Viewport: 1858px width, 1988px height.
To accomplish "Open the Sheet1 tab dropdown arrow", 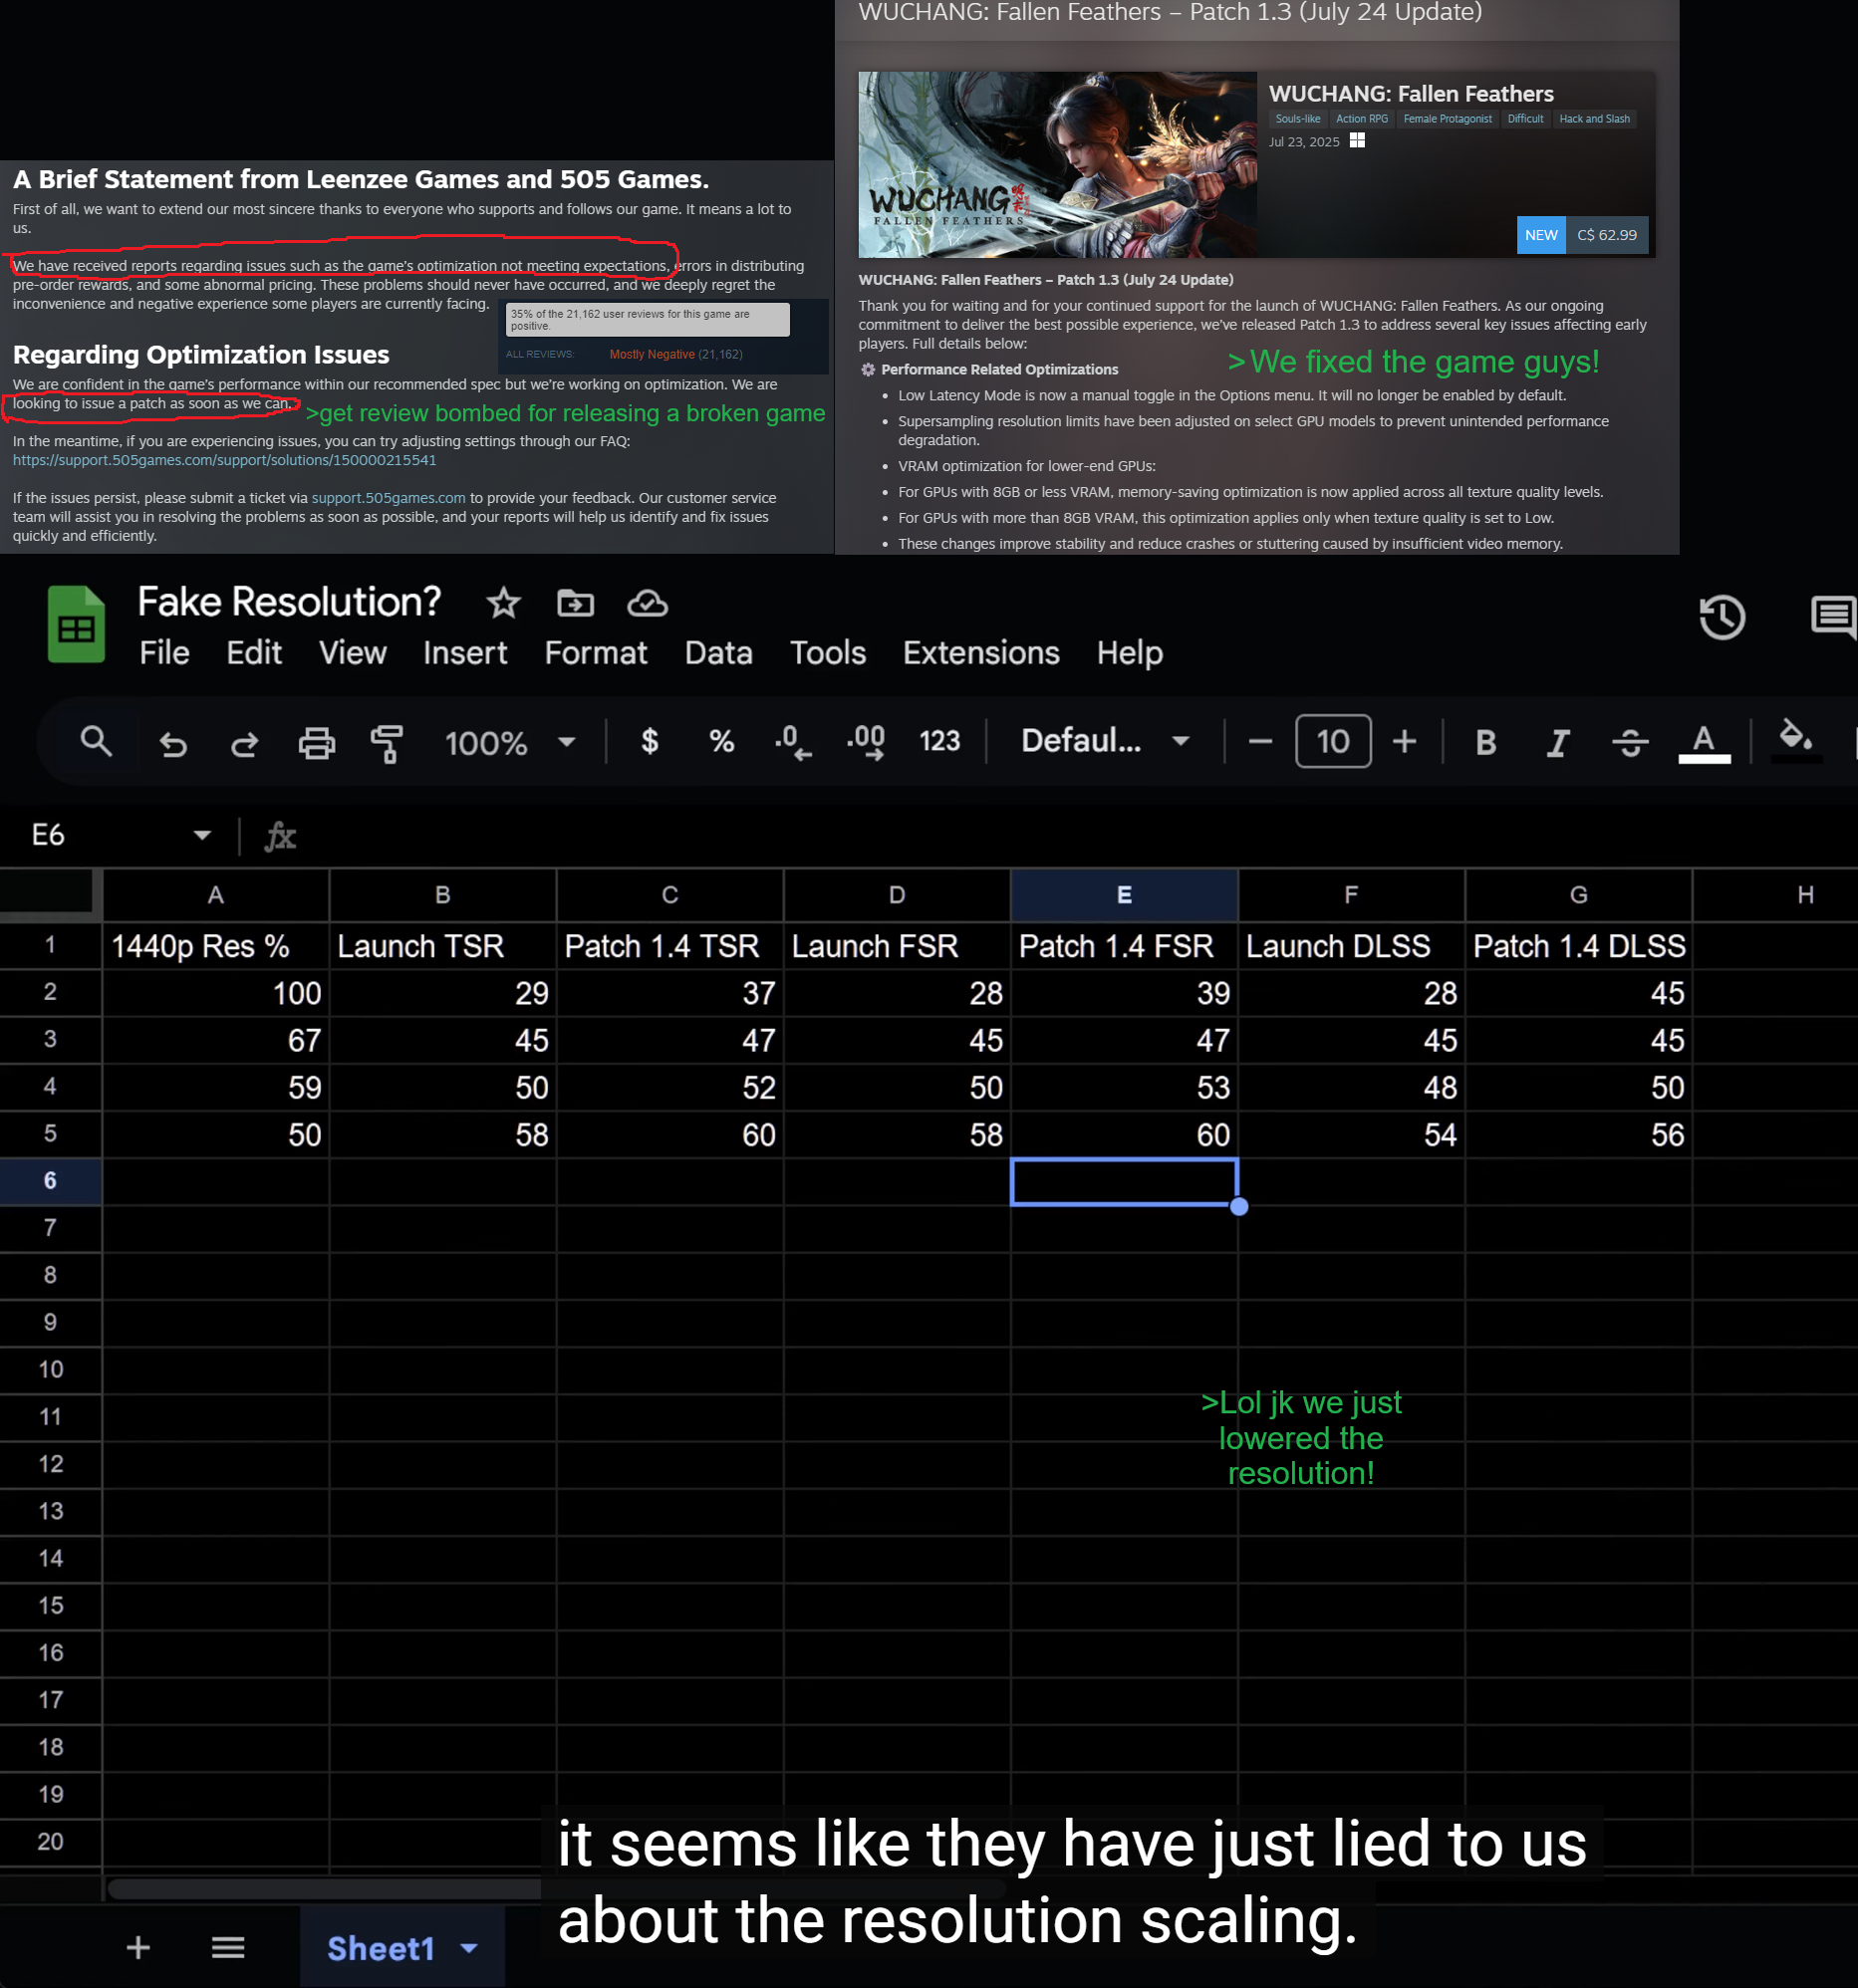I will (x=469, y=1948).
